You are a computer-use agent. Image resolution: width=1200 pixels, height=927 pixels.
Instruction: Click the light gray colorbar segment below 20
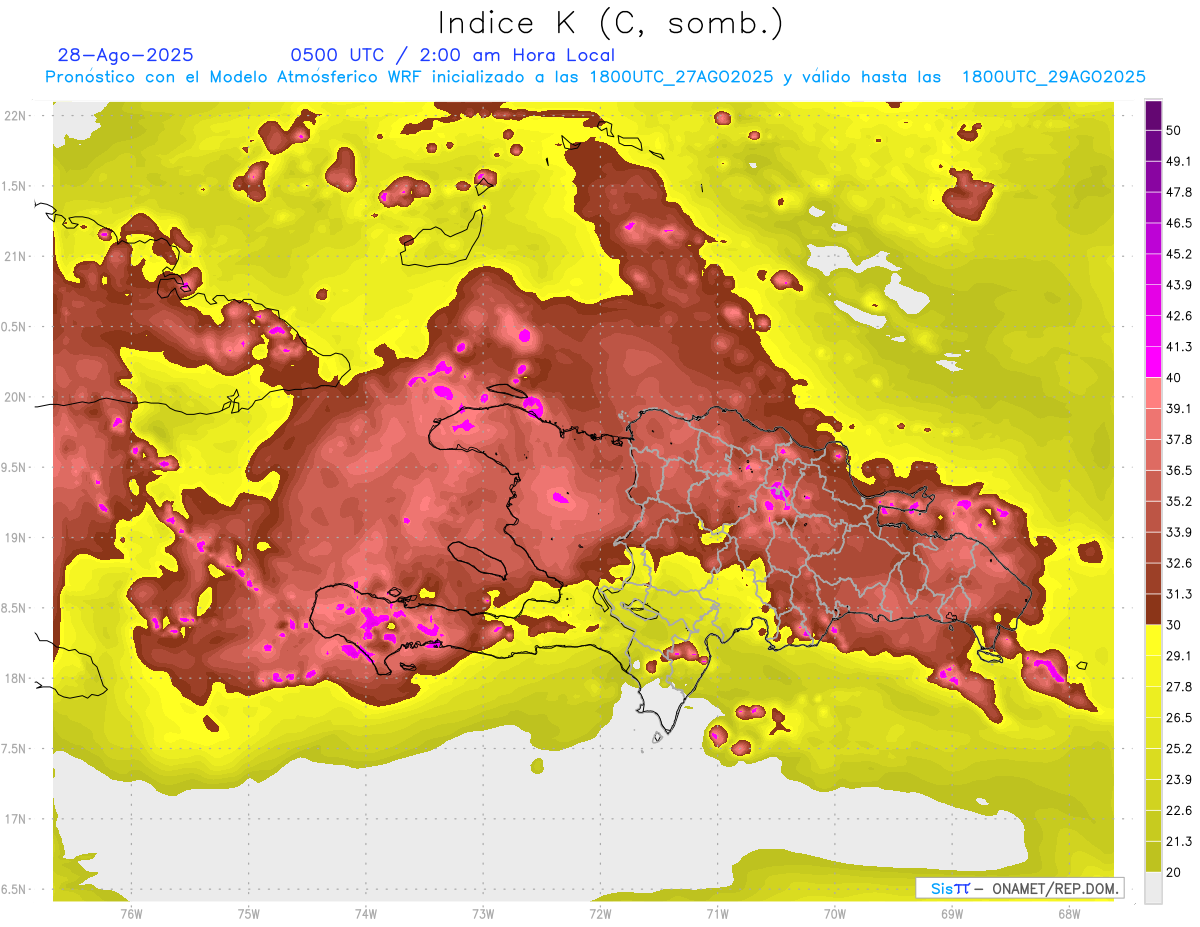tap(1153, 888)
